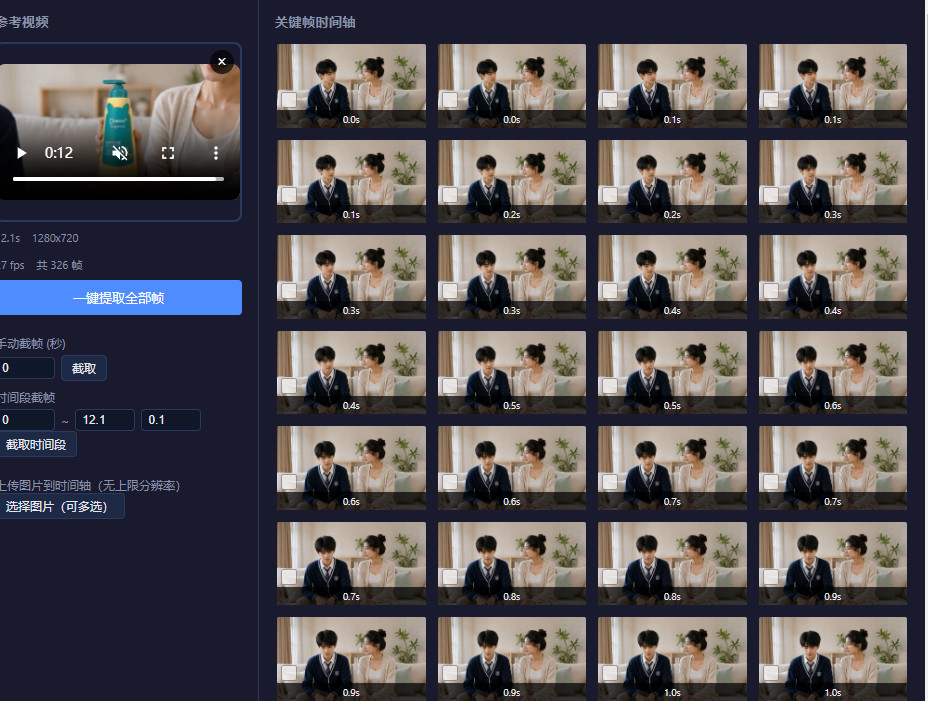Screen dimensions: 928x701
Task: Click the 一键提取全部帧 button
Action: tap(119, 298)
